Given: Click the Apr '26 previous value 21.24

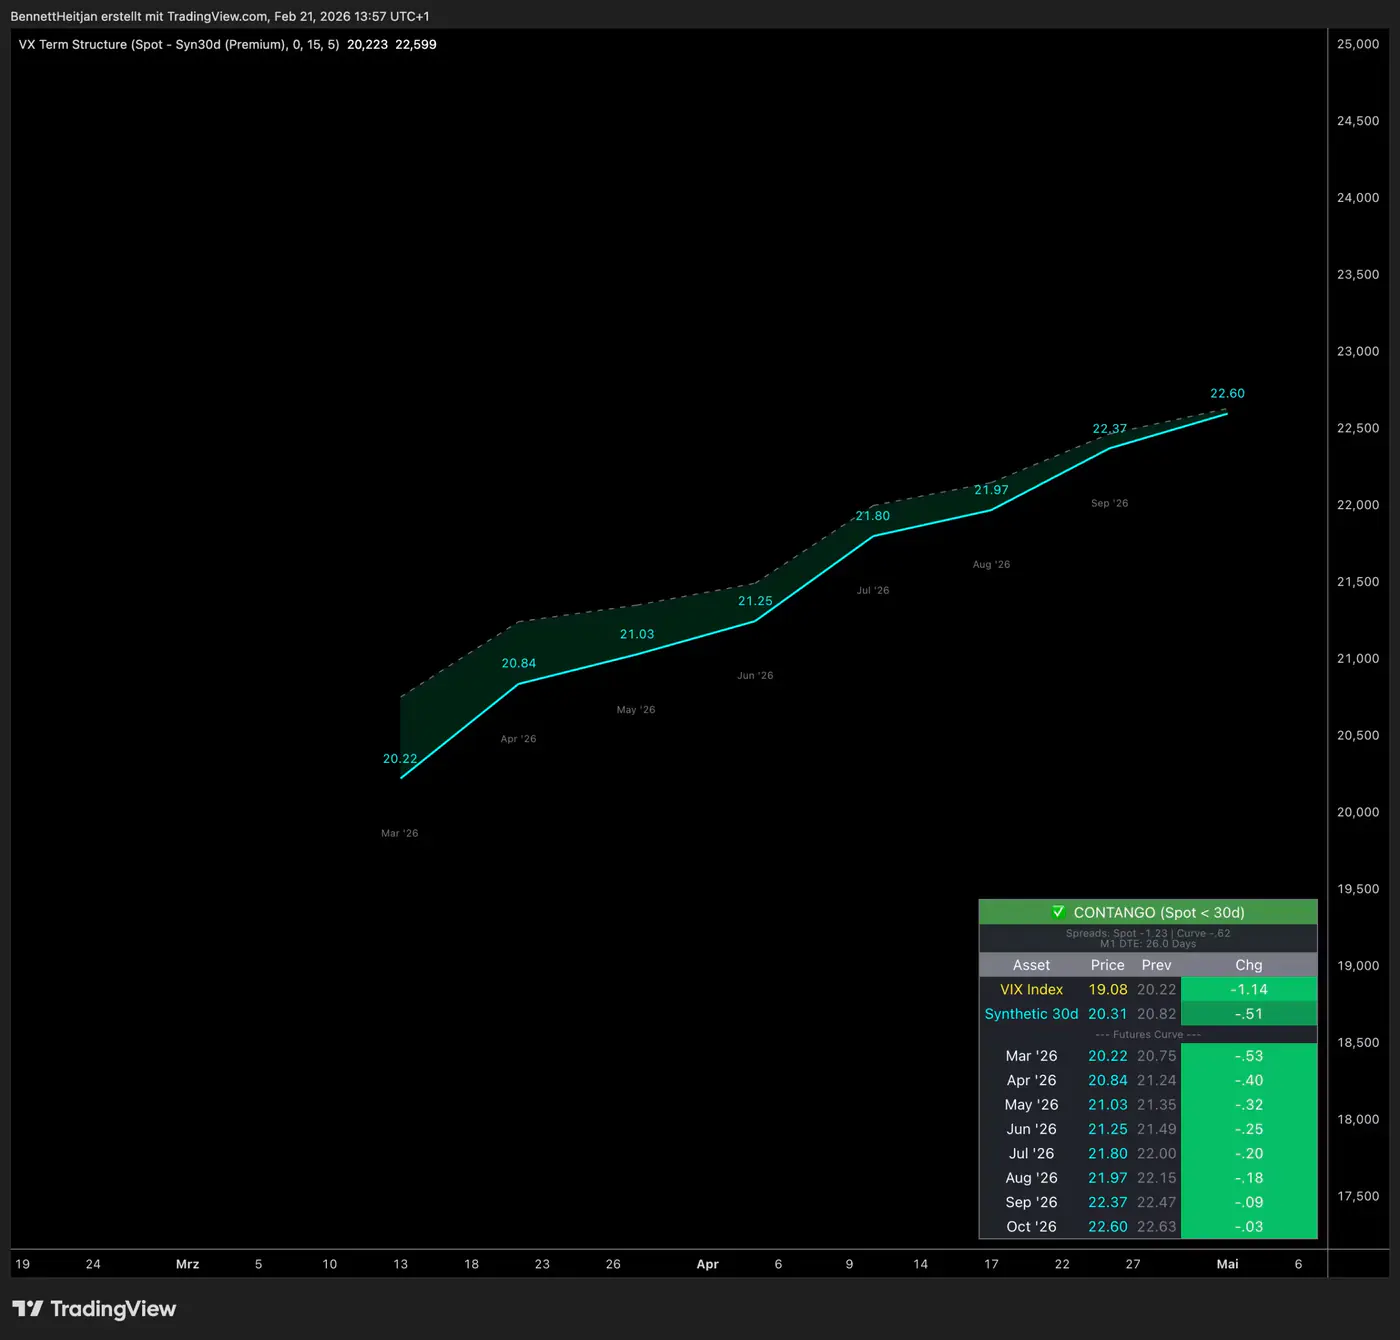Looking at the screenshot, I should point(1156,1080).
